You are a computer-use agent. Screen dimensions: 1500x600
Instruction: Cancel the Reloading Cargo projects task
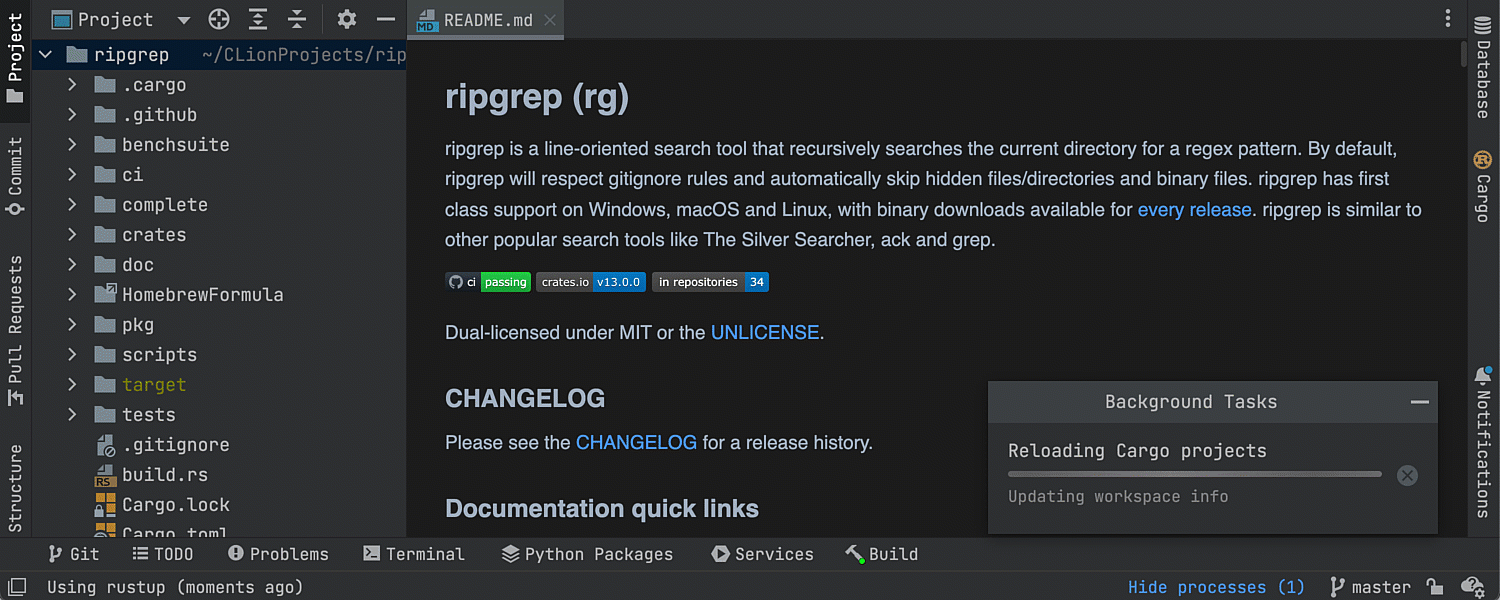pyautogui.click(x=1407, y=475)
